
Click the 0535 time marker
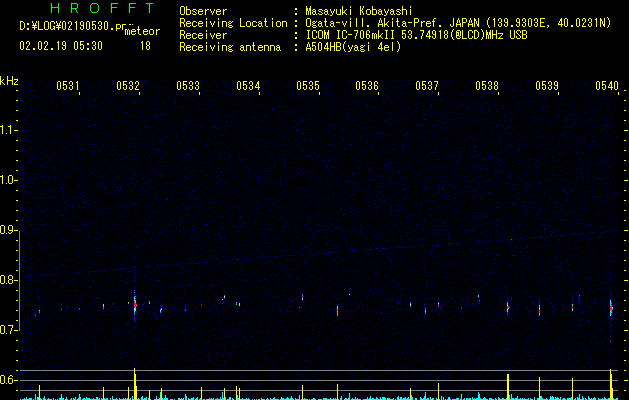(x=308, y=86)
